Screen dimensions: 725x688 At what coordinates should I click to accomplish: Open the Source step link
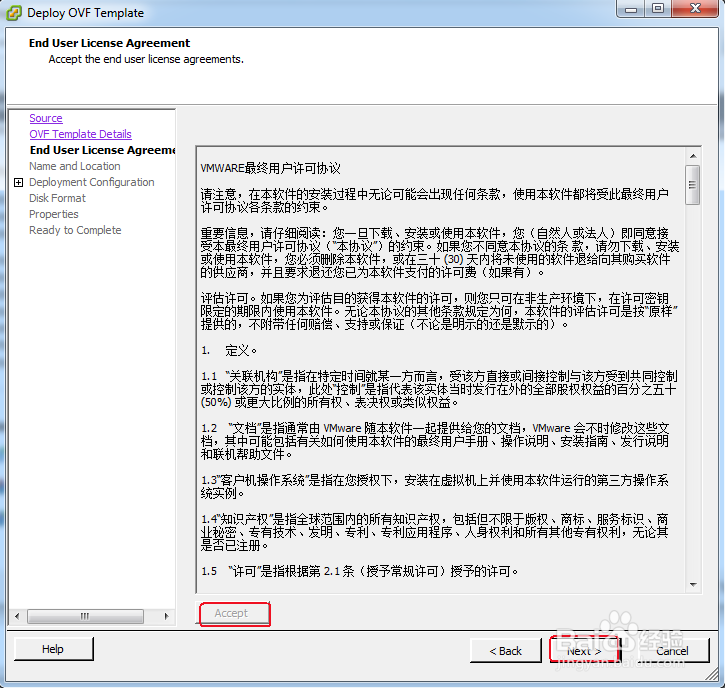click(46, 118)
